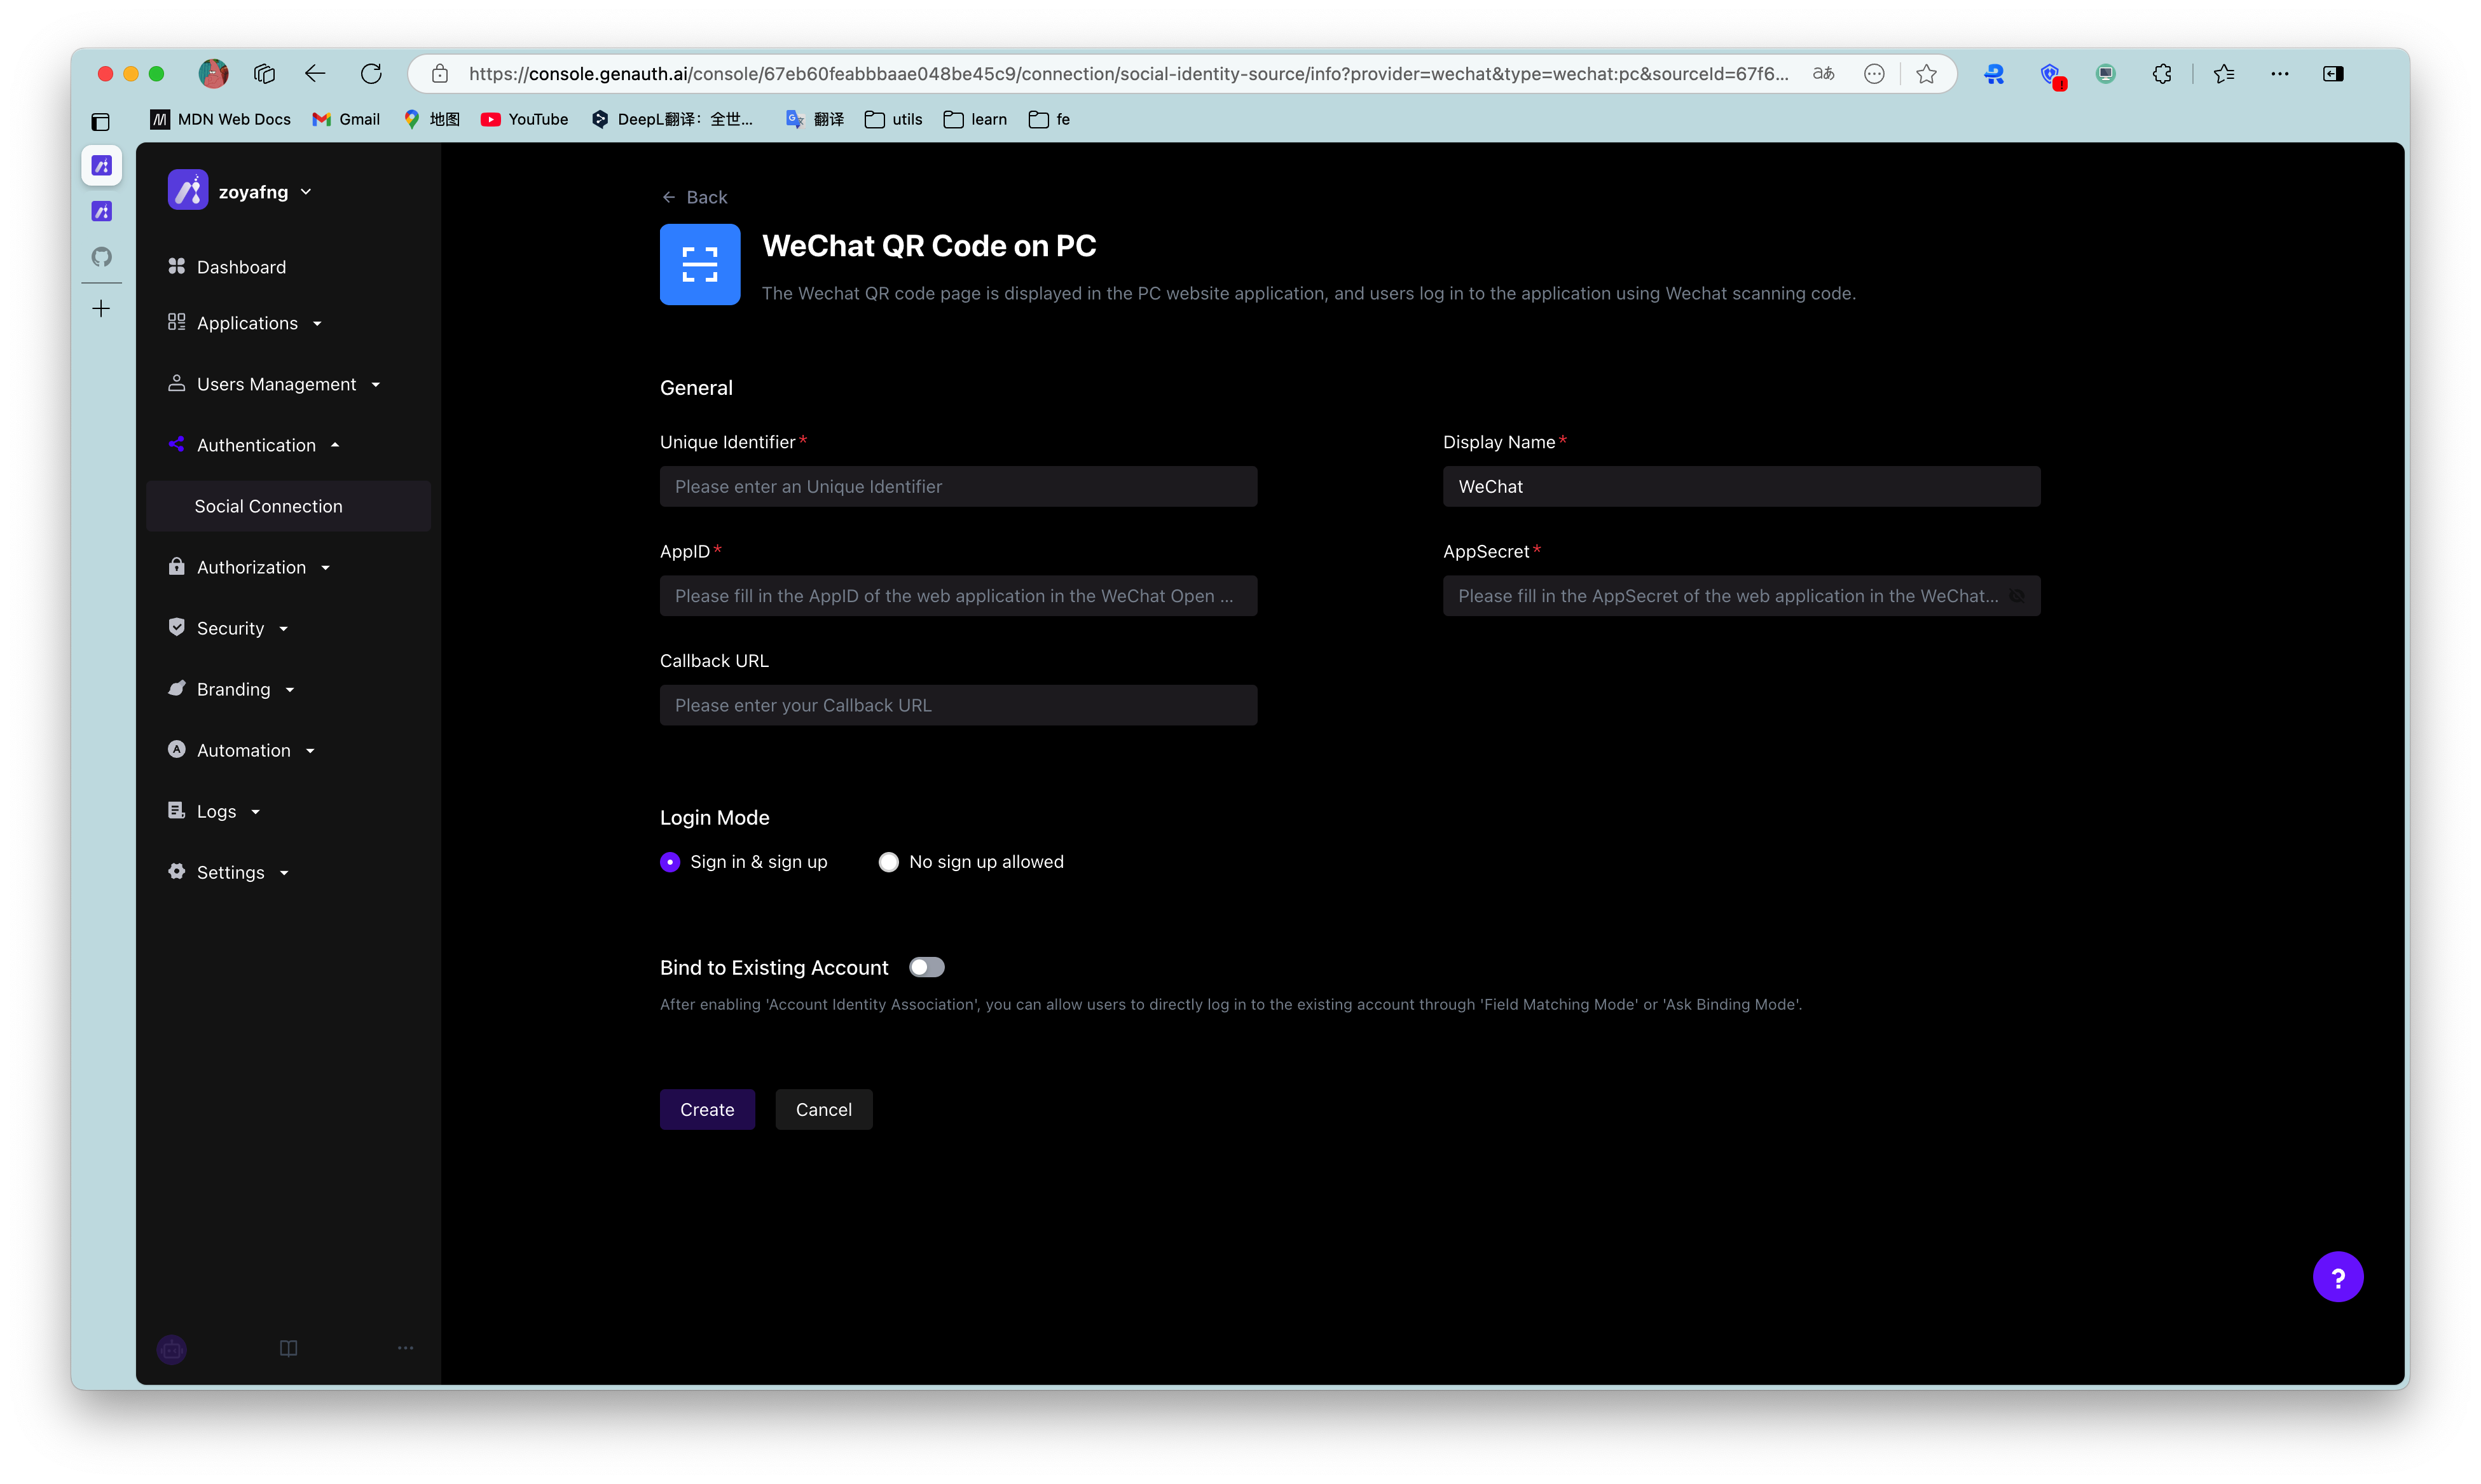Select the Sign in & sign up radio
This screenshot has height=1484, width=2481.
(670, 862)
